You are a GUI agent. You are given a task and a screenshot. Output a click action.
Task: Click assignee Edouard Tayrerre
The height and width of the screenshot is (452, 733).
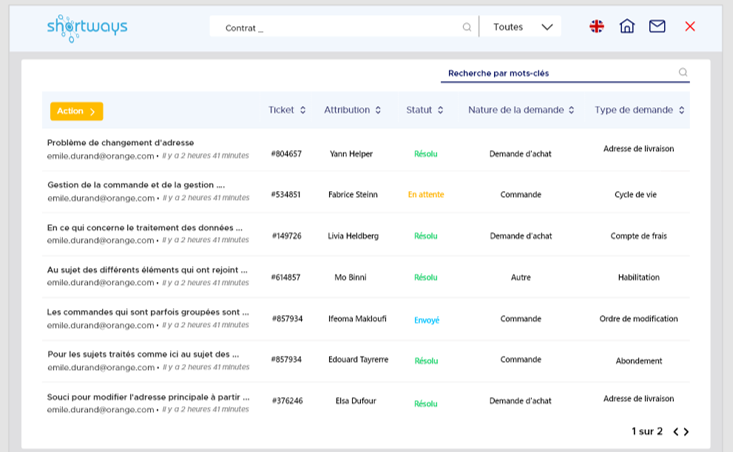click(358, 359)
